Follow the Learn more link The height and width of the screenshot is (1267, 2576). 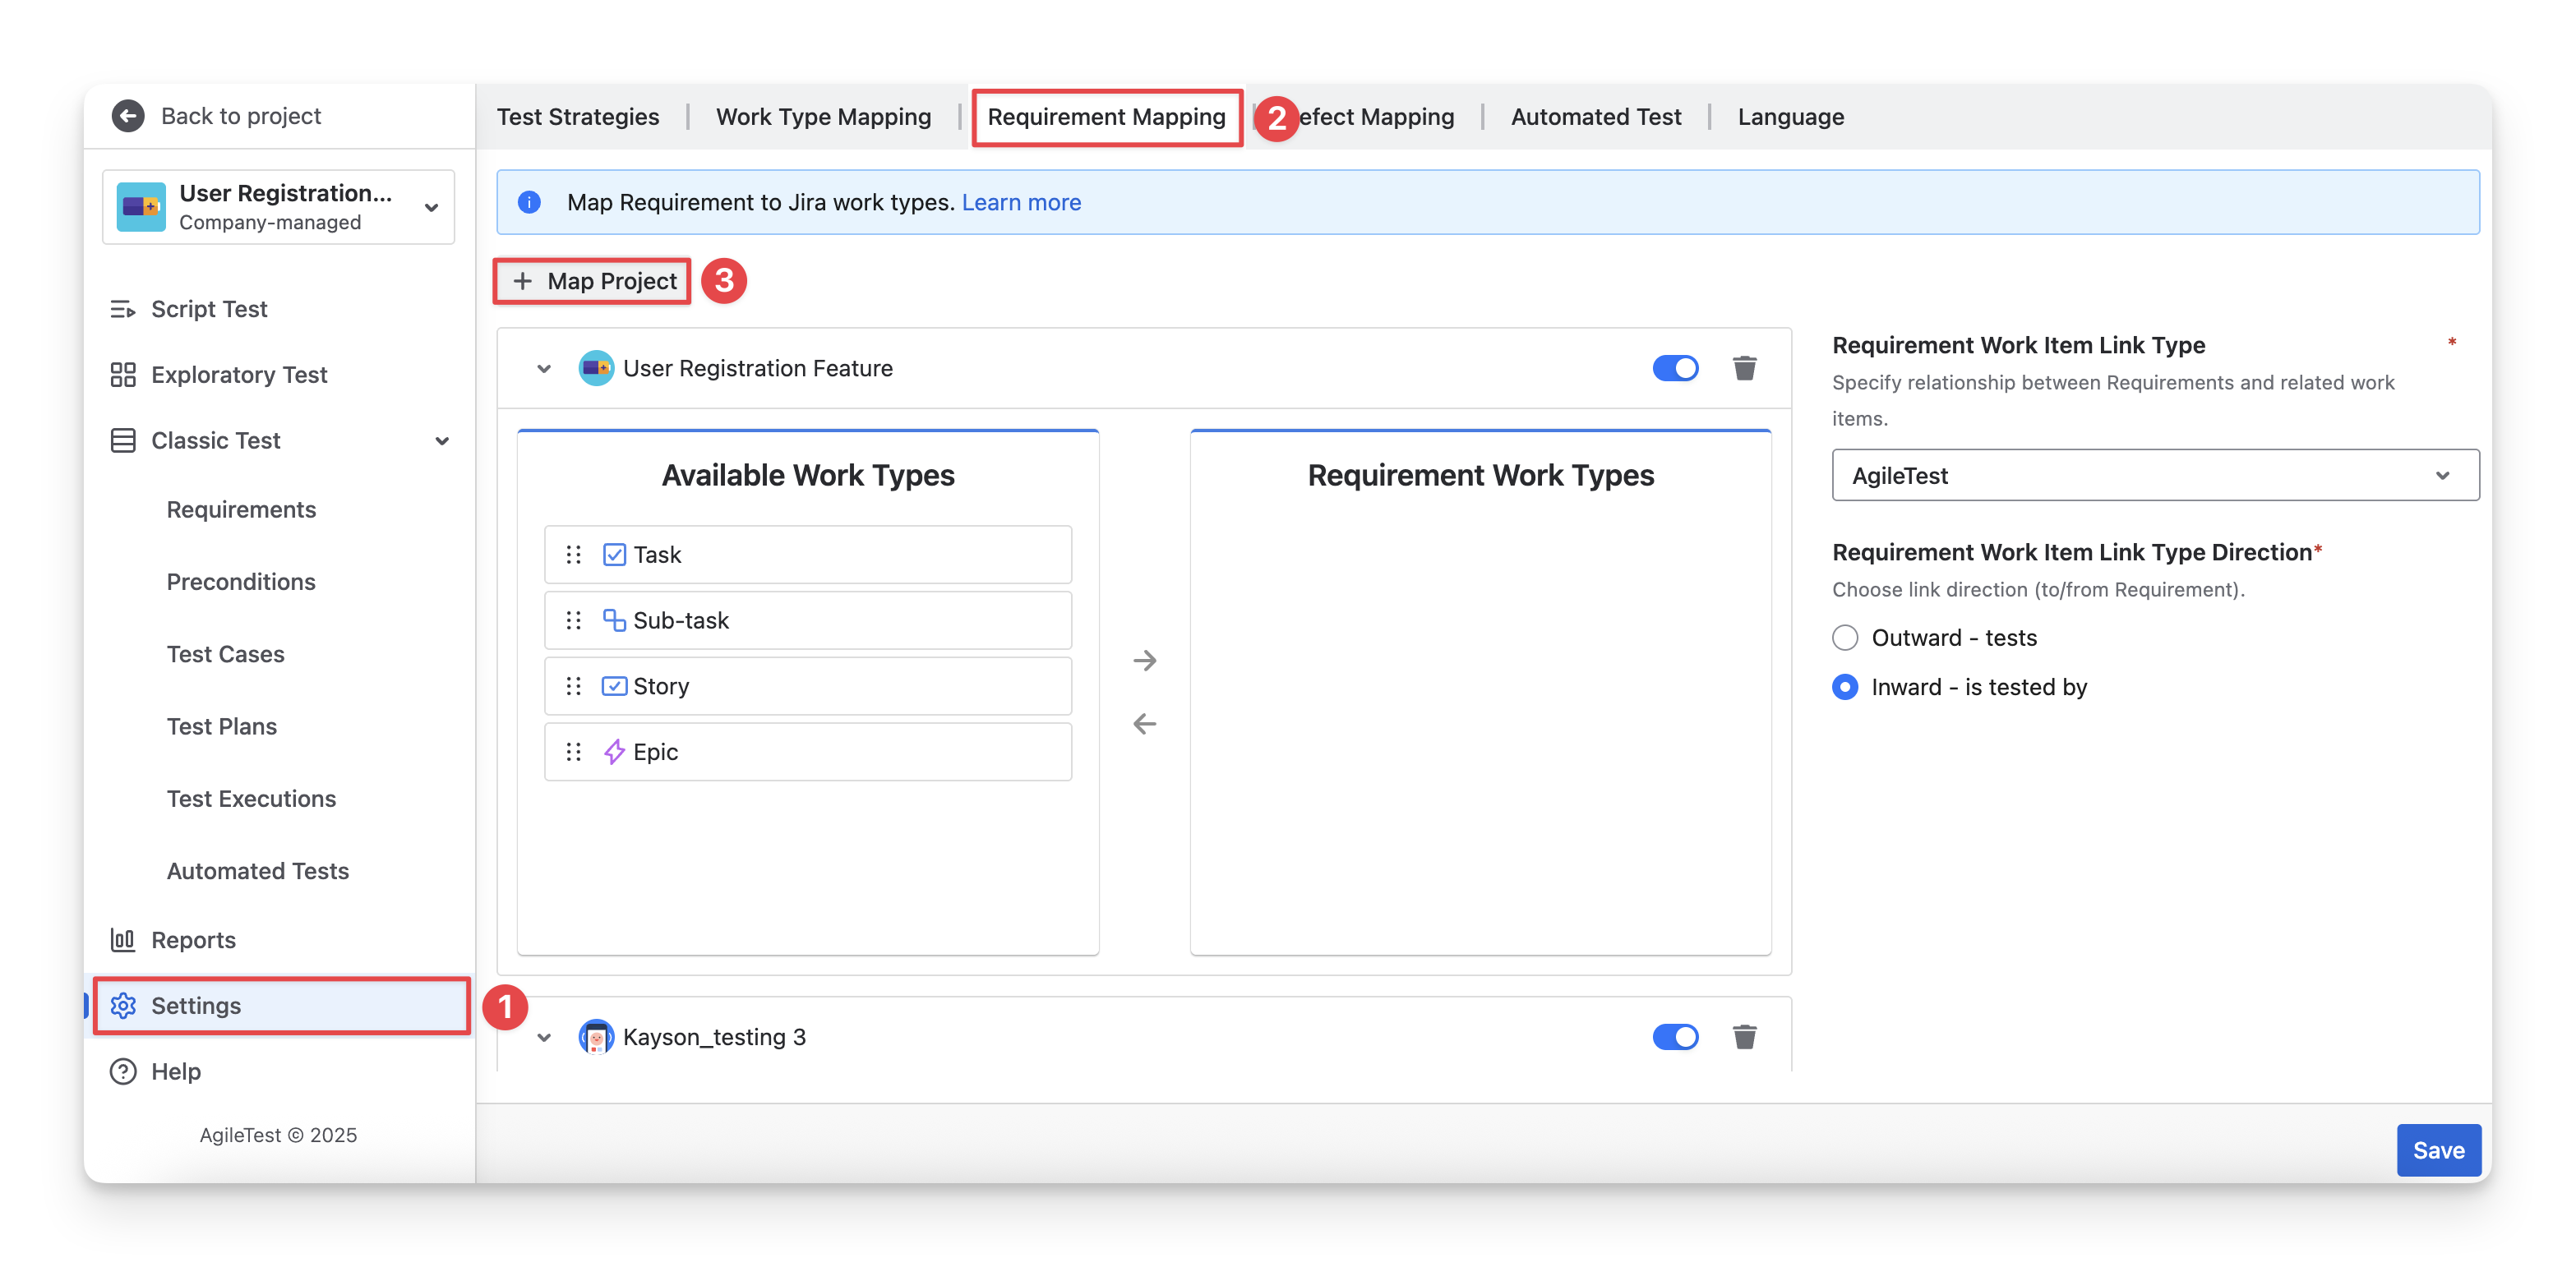(x=1021, y=202)
